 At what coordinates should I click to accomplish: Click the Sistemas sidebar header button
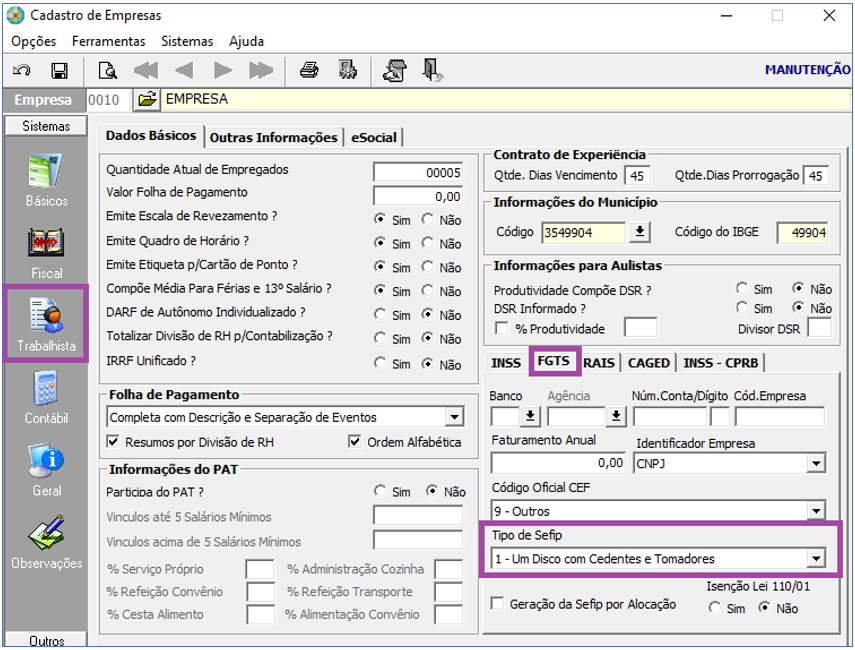pyautogui.click(x=46, y=126)
